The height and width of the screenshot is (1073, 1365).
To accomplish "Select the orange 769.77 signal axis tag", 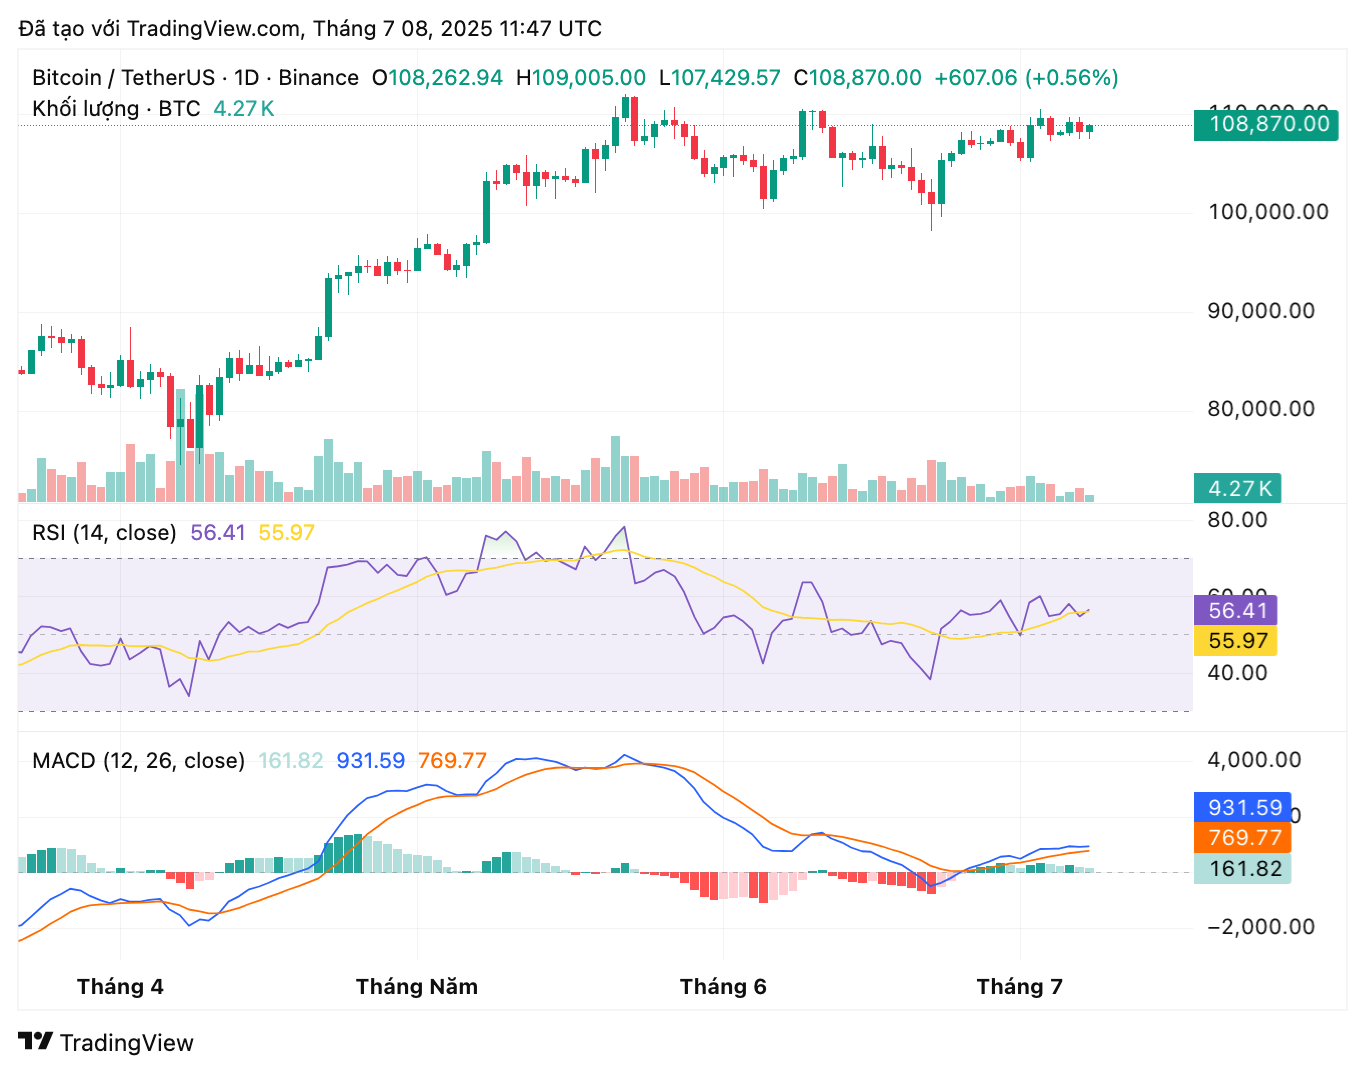I will [x=1243, y=838].
